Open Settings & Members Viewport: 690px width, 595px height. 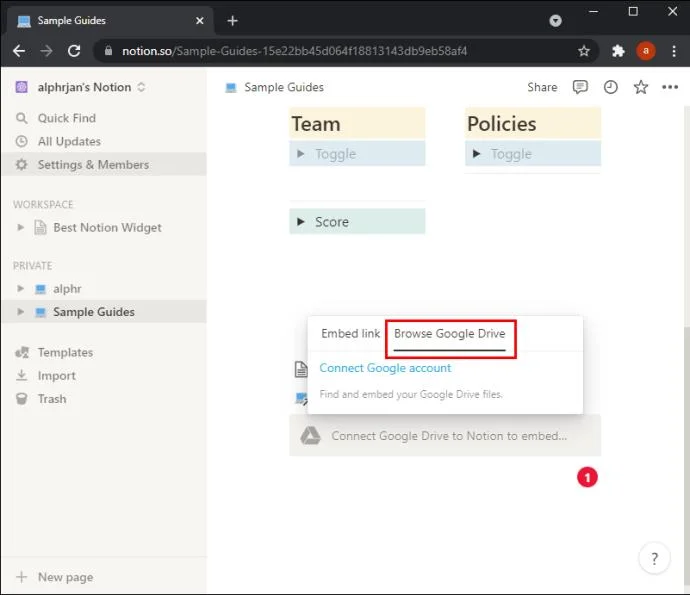coord(104,165)
